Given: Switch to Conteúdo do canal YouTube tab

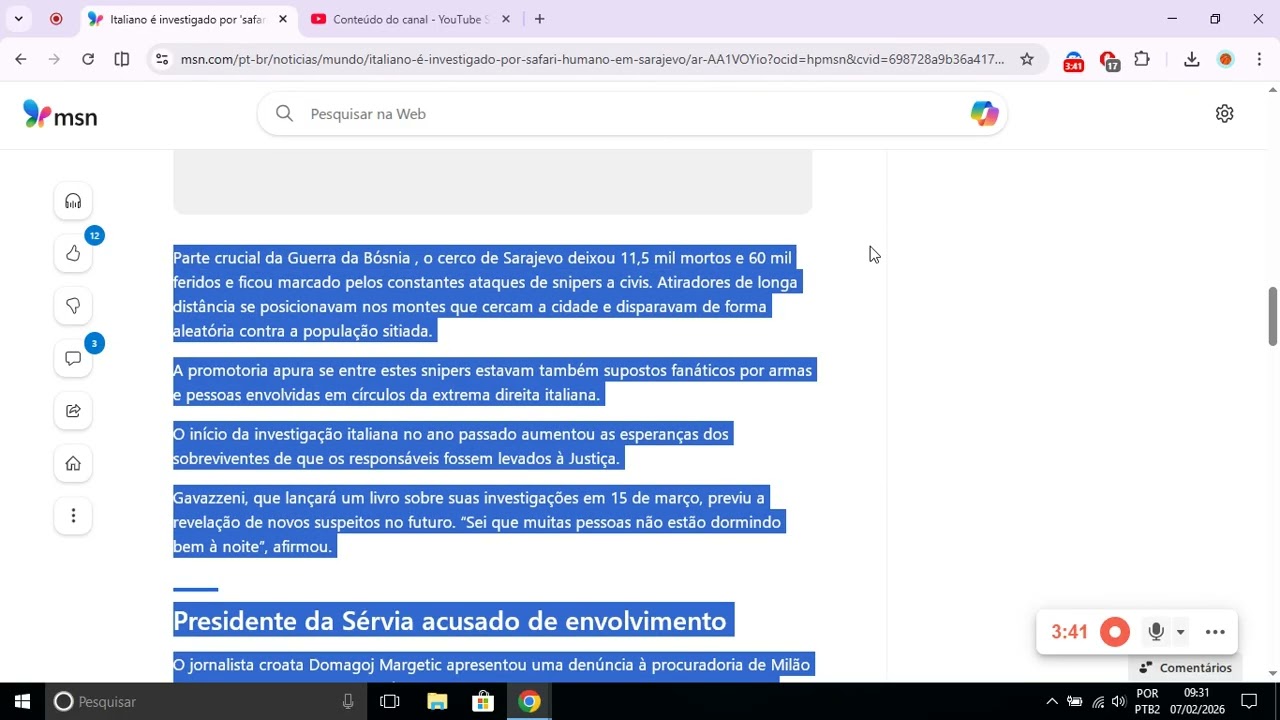Looking at the screenshot, I should click(410, 19).
